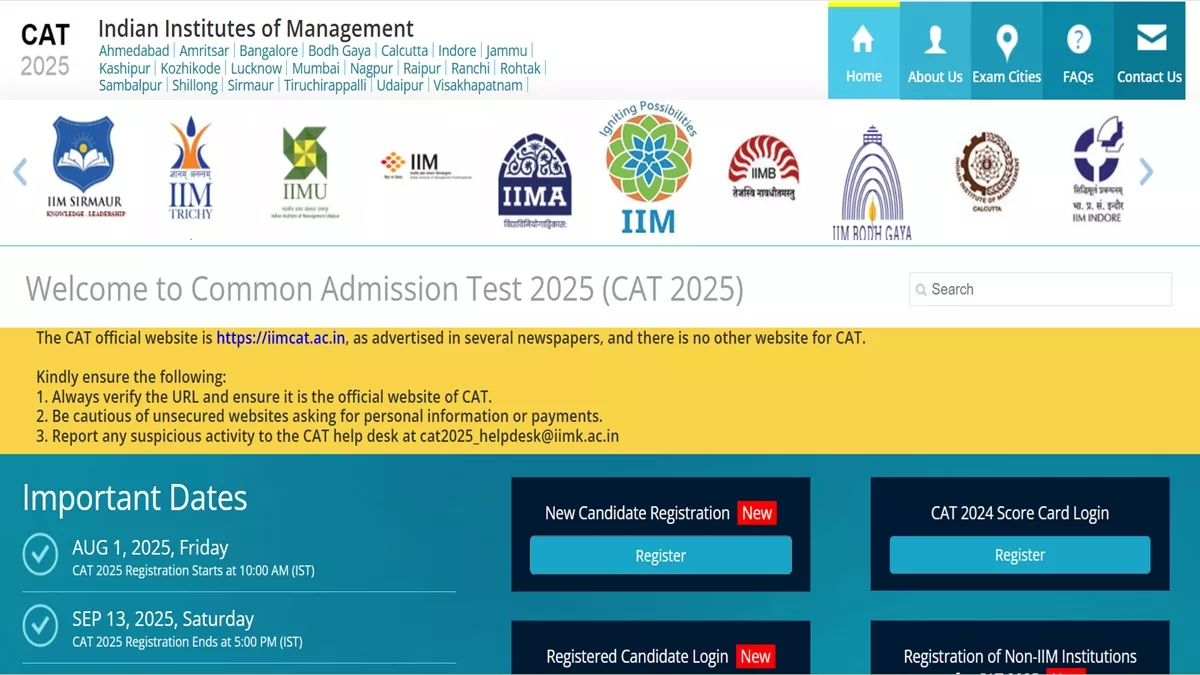Show previous logos with left carousel arrow
Image resolution: width=1200 pixels, height=675 pixels.
point(20,171)
